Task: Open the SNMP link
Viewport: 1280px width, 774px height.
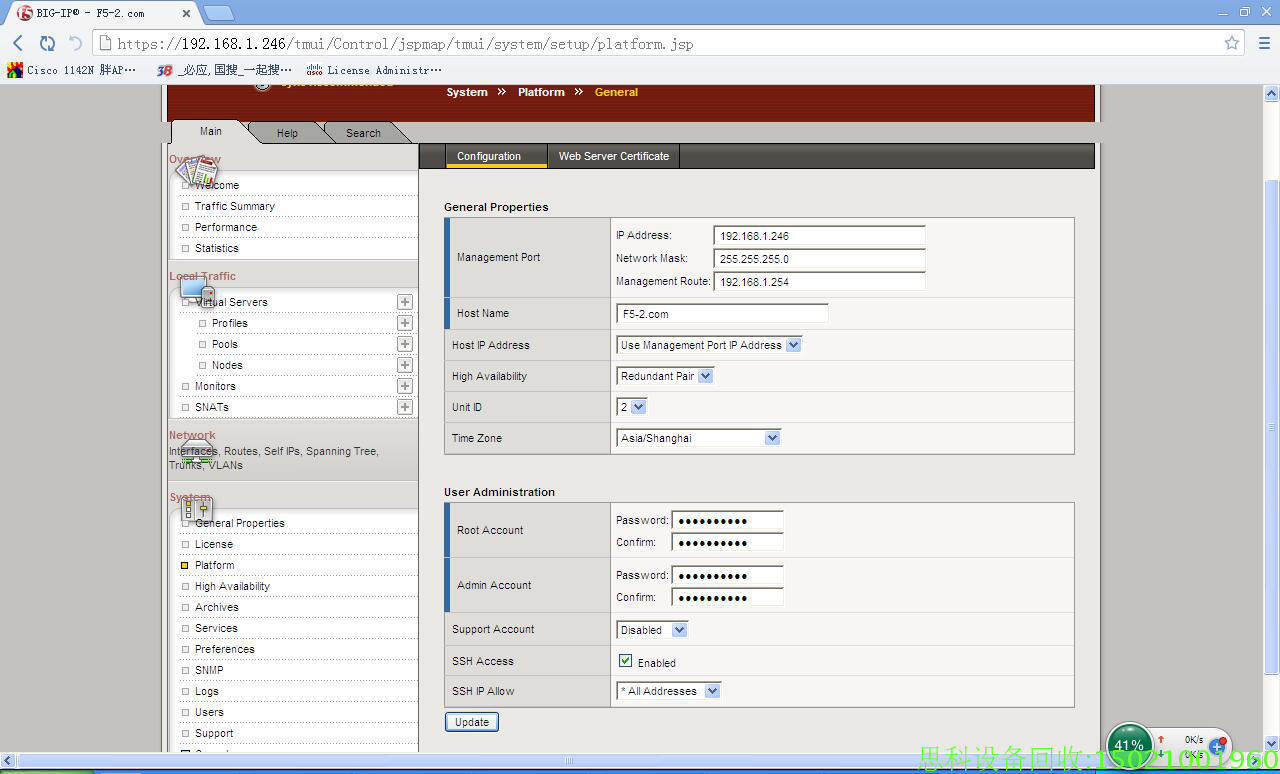Action: click(209, 670)
